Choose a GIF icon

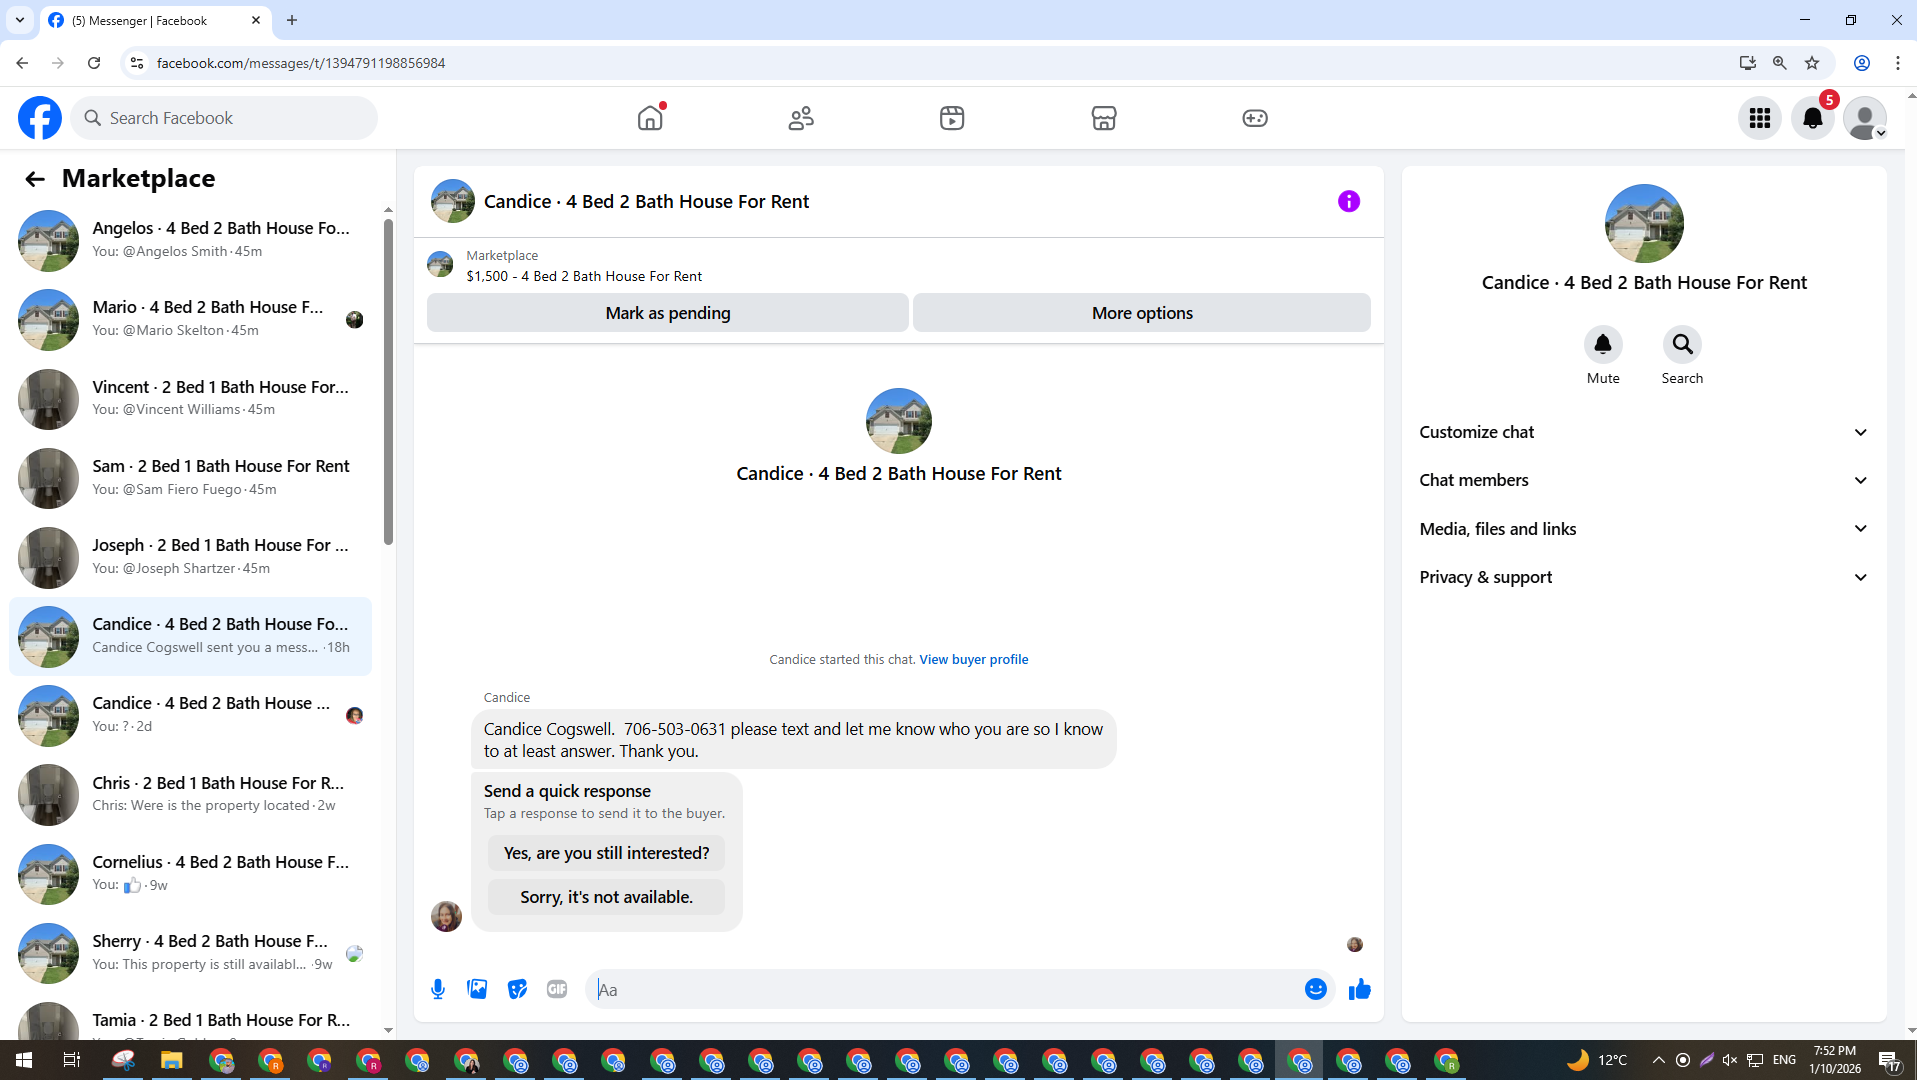tap(557, 990)
